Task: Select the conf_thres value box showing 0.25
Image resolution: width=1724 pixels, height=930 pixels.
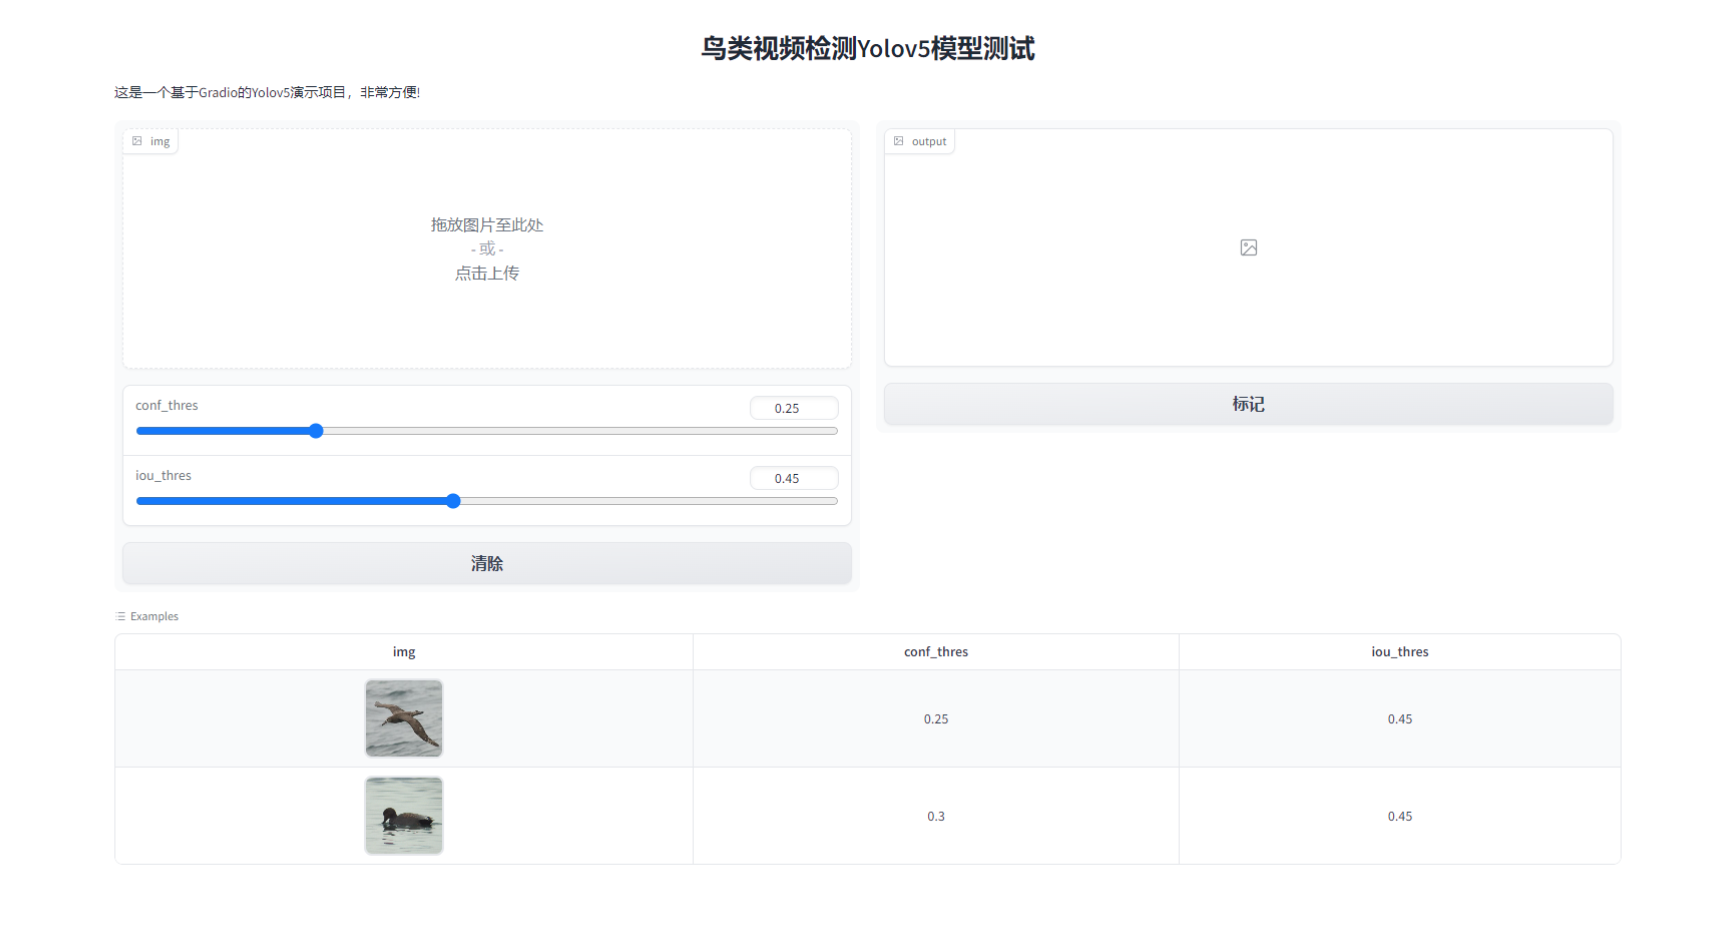Action: pos(793,407)
